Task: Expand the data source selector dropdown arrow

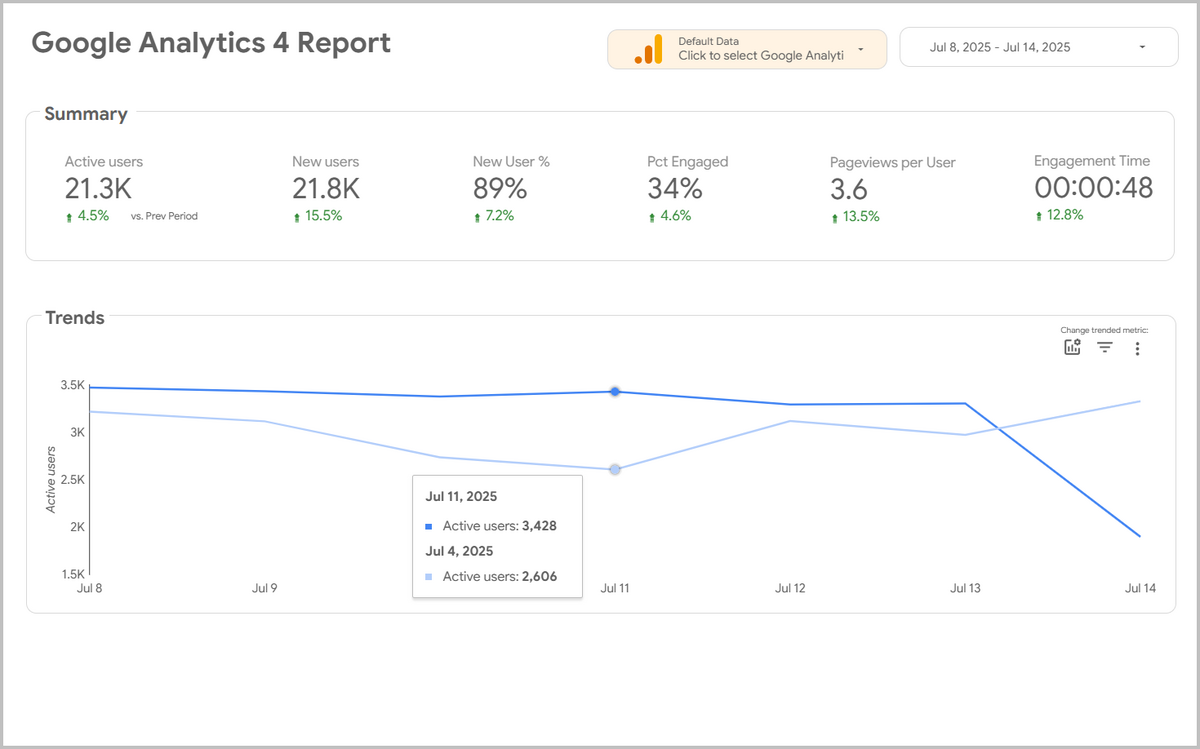Action: pos(858,48)
